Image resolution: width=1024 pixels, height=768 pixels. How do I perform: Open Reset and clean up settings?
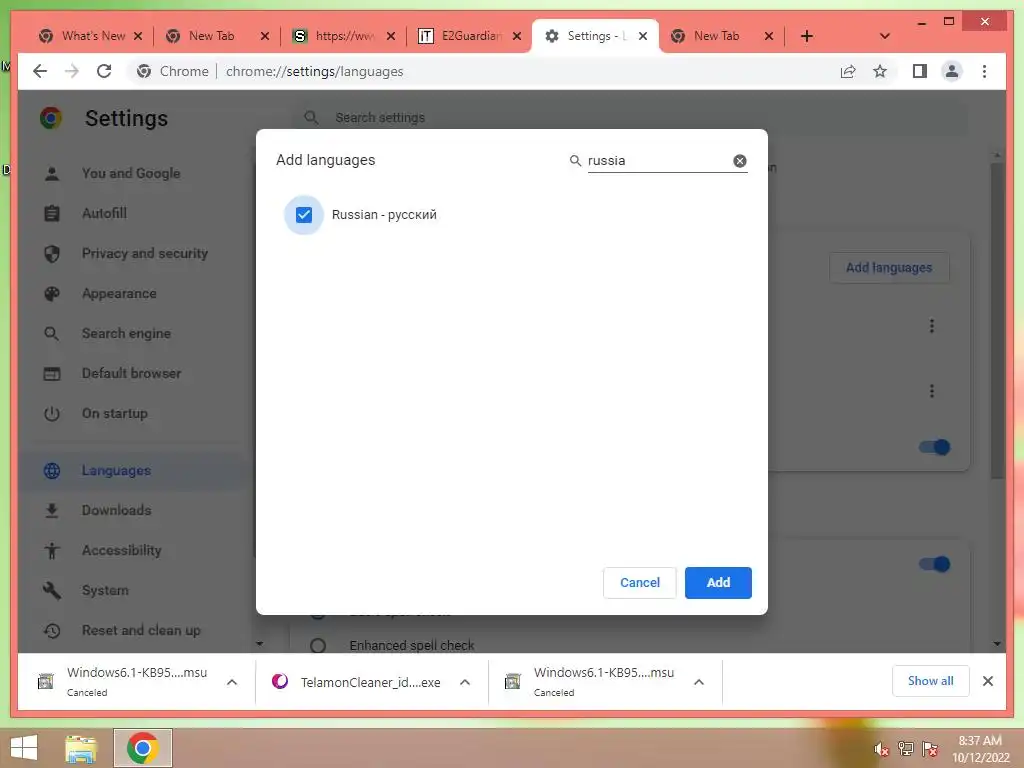[141, 630]
